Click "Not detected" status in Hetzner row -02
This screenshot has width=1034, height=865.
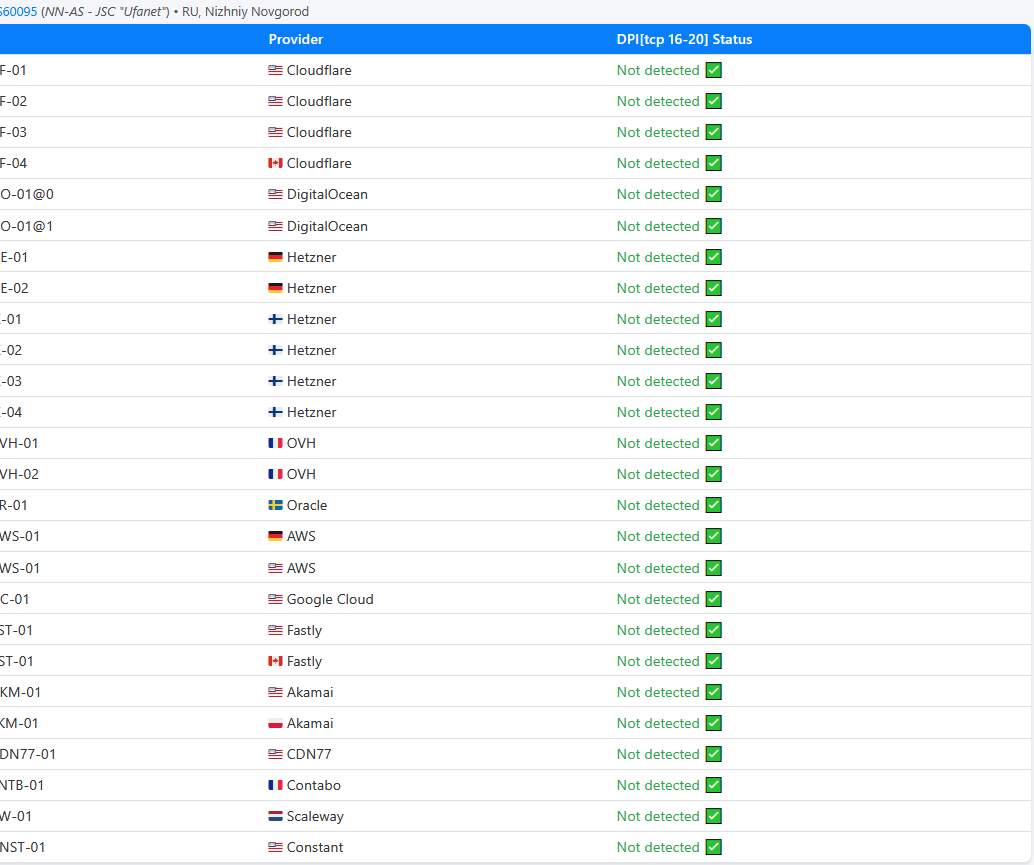658,350
